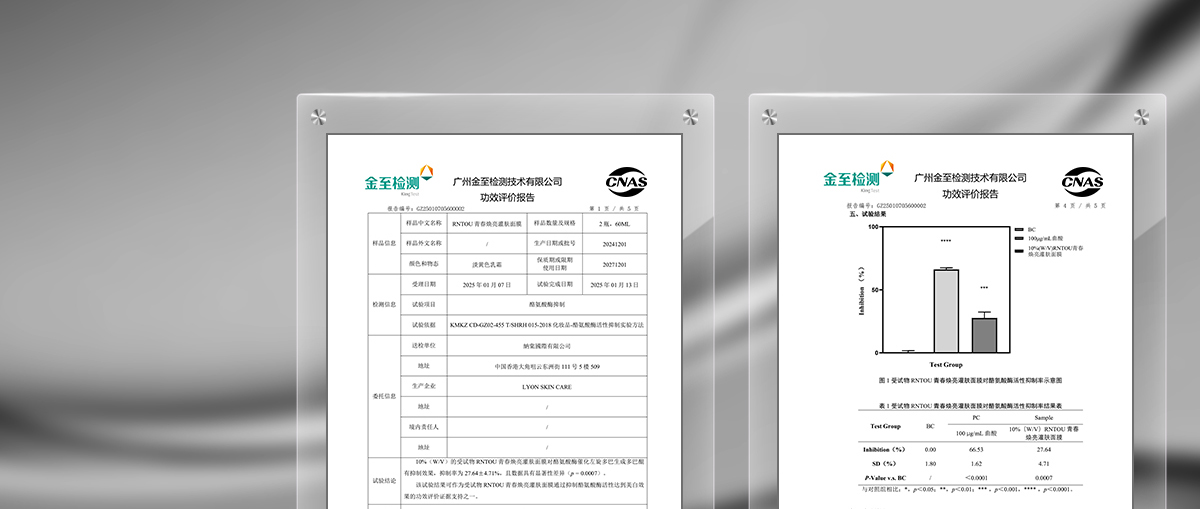
Task: Click the top-right screw of the left frame
Action: point(691,116)
